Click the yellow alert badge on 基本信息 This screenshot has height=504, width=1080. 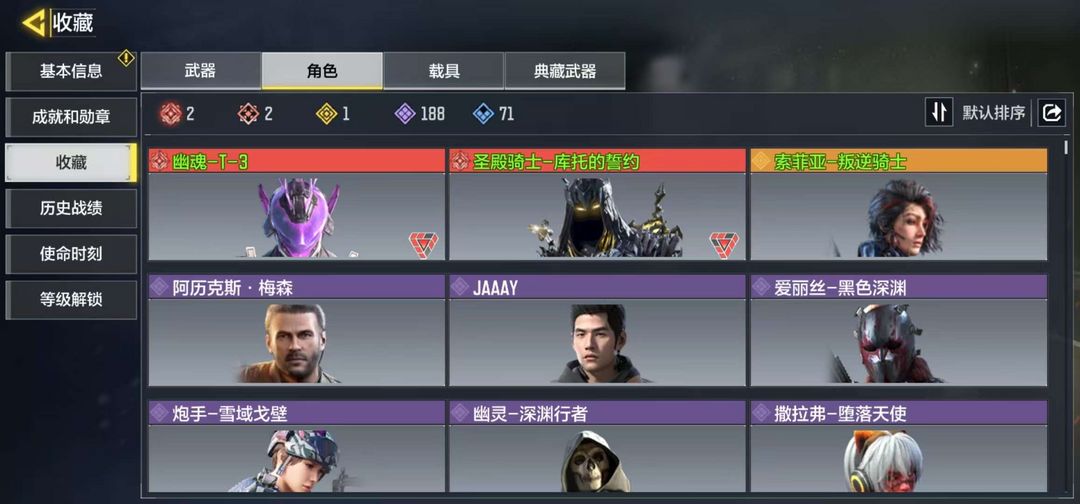click(x=126, y=59)
